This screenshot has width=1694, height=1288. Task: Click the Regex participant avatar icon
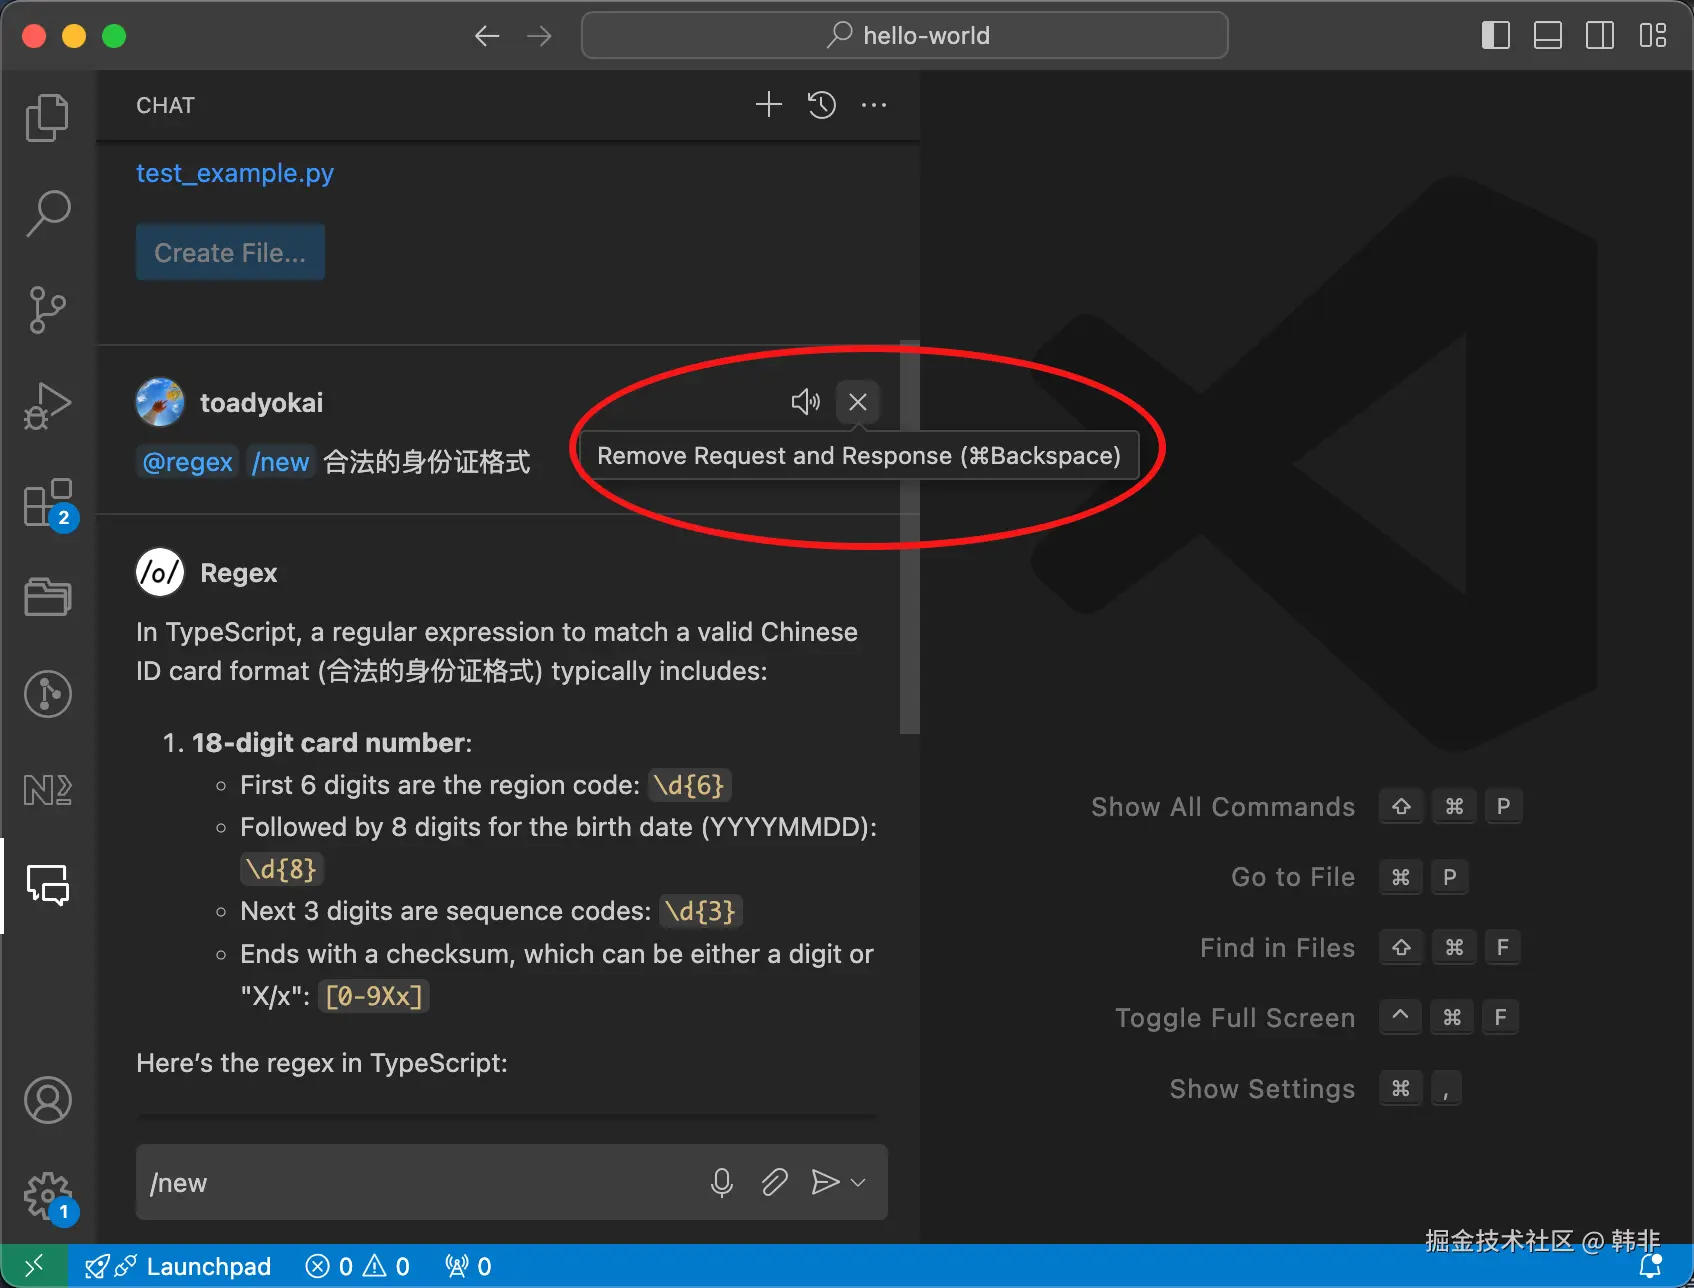pyautogui.click(x=160, y=573)
